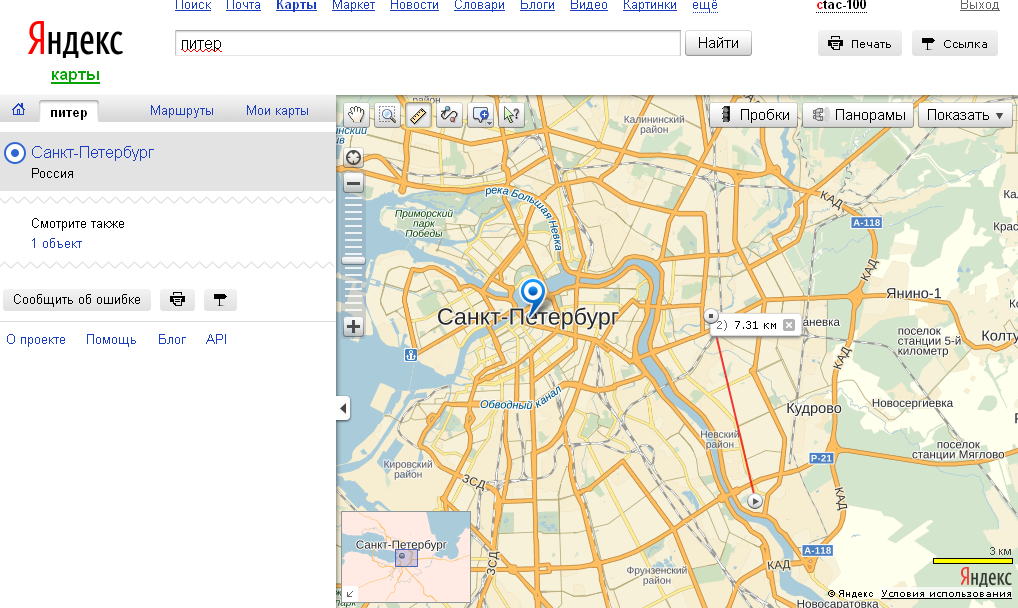The width and height of the screenshot is (1018, 608).
Task: Open Условия использования link
Action: point(946,594)
